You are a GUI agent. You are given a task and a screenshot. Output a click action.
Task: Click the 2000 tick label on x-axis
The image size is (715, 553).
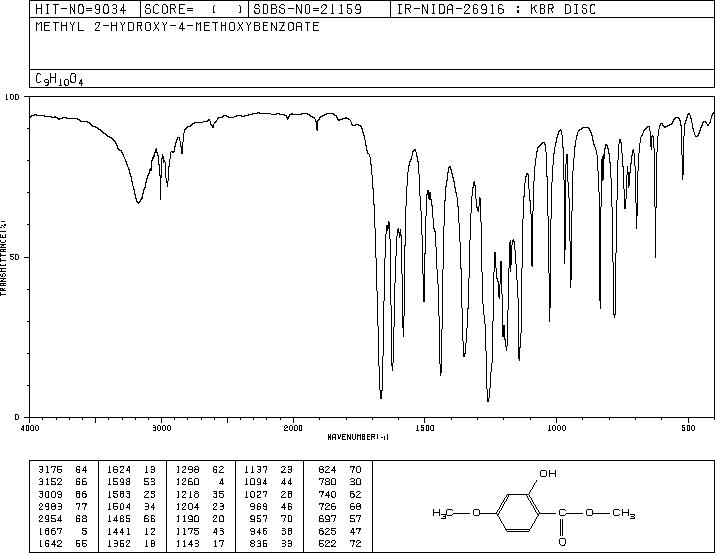click(293, 428)
